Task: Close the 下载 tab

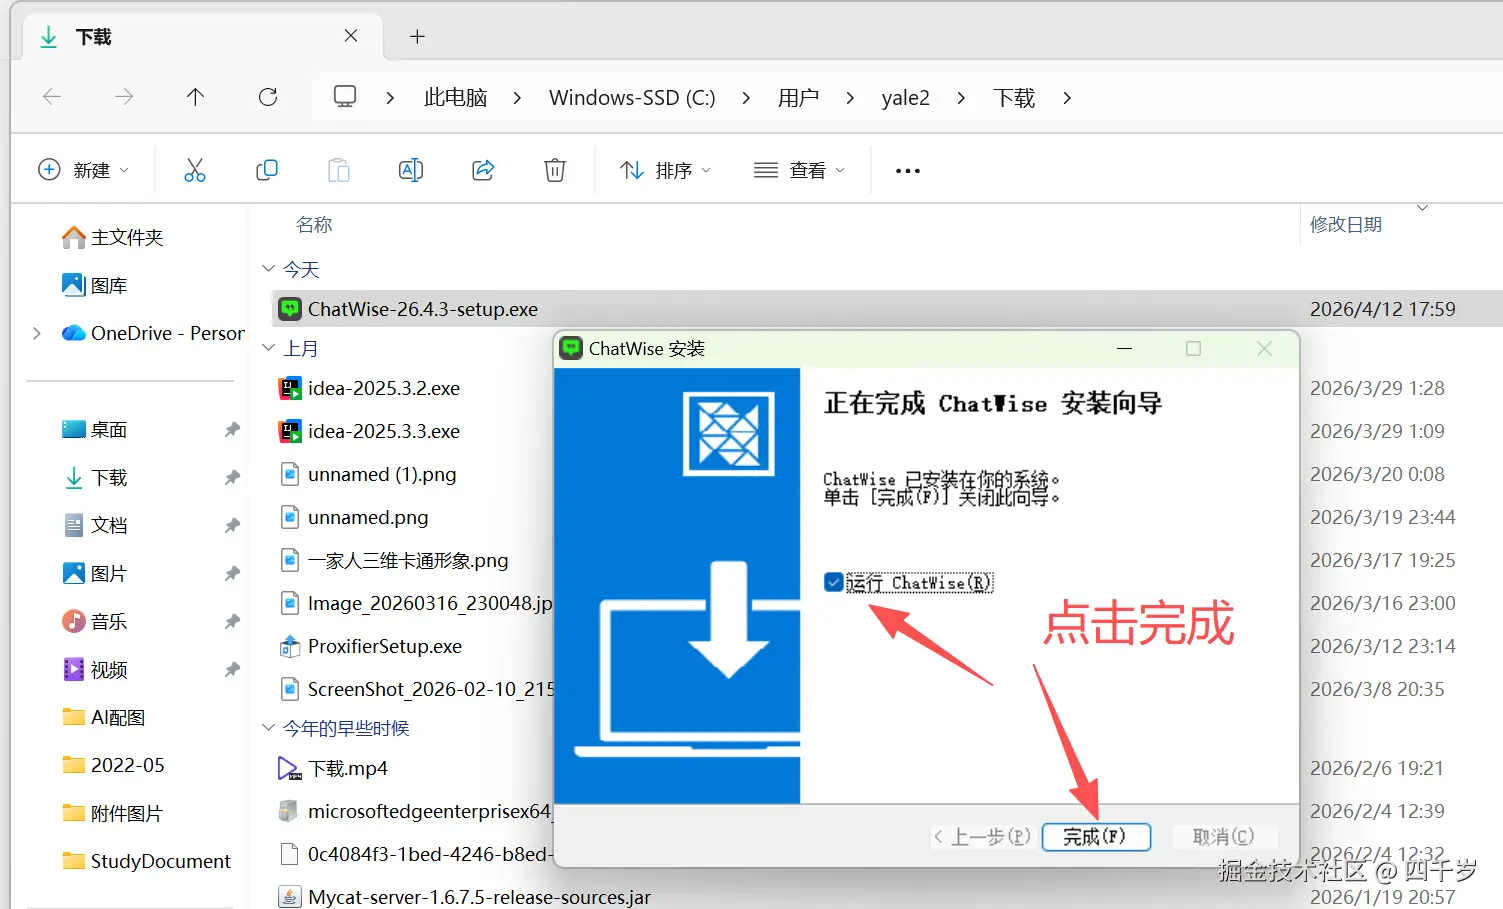Action: tap(351, 36)
